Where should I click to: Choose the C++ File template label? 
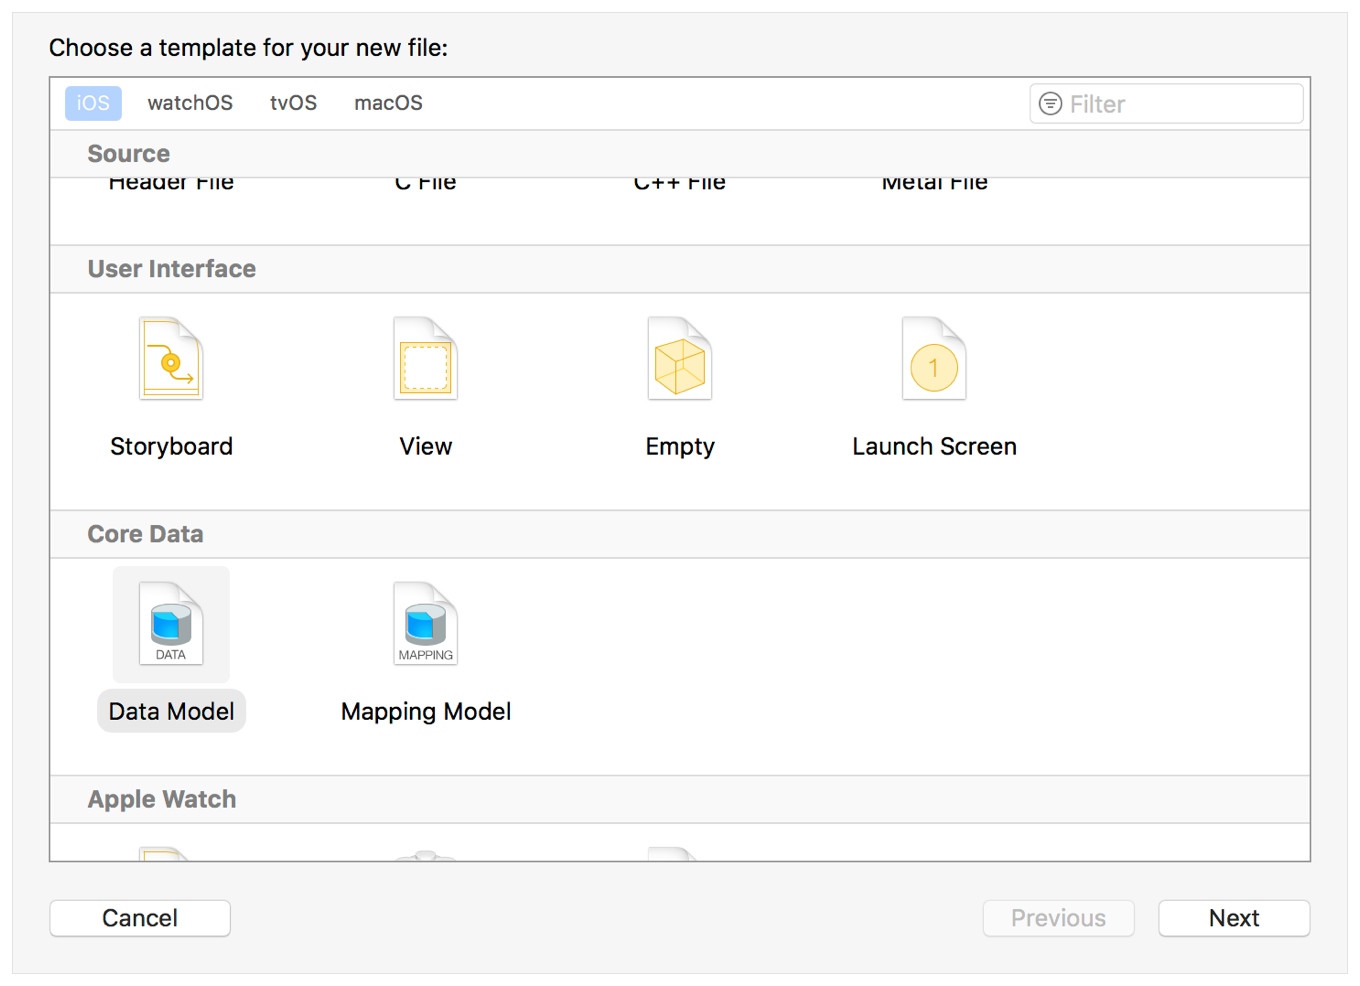tap(680, 184)
